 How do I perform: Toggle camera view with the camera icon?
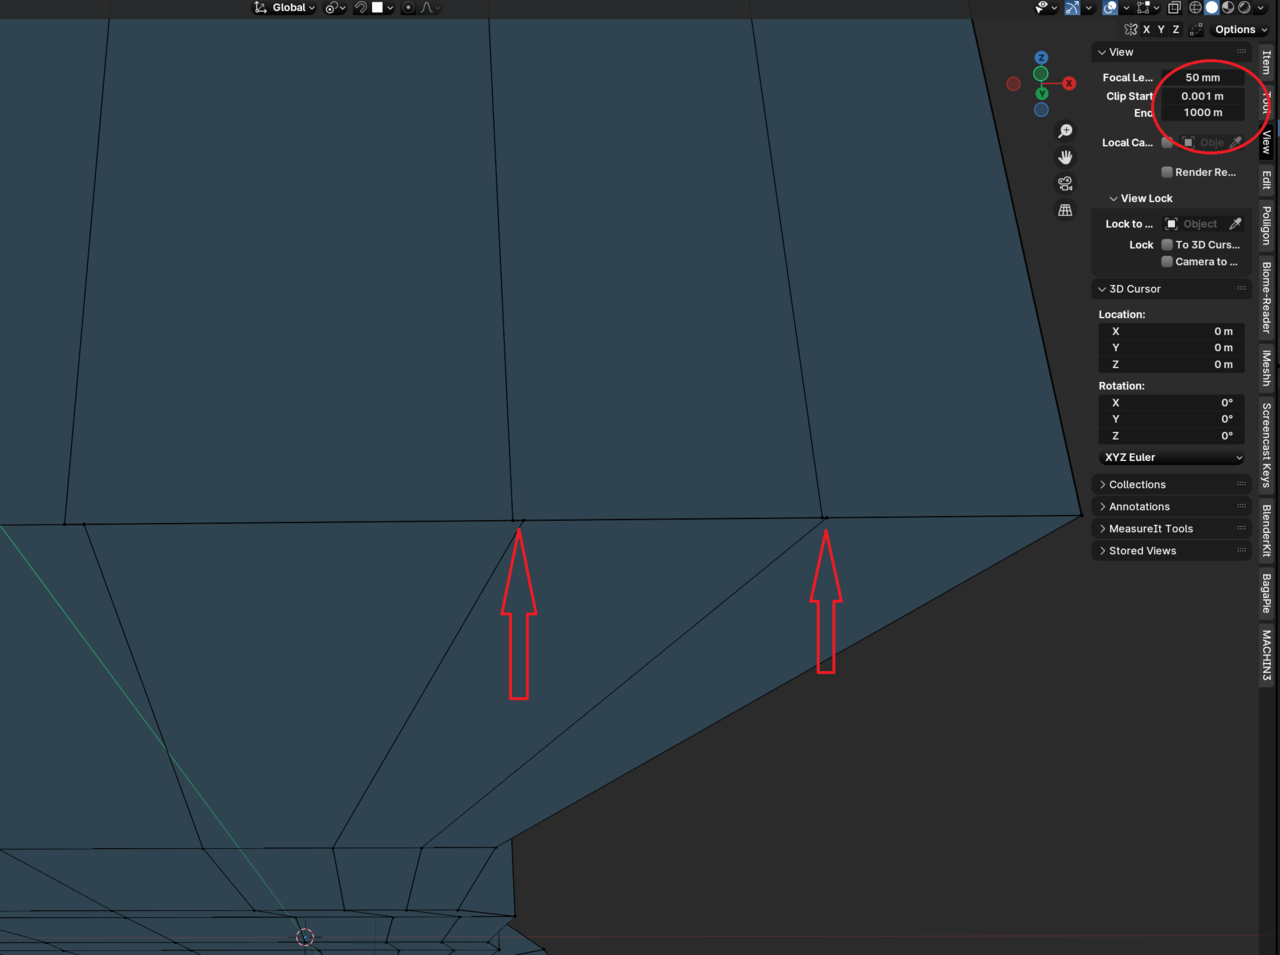click(x=1065, y=184)
